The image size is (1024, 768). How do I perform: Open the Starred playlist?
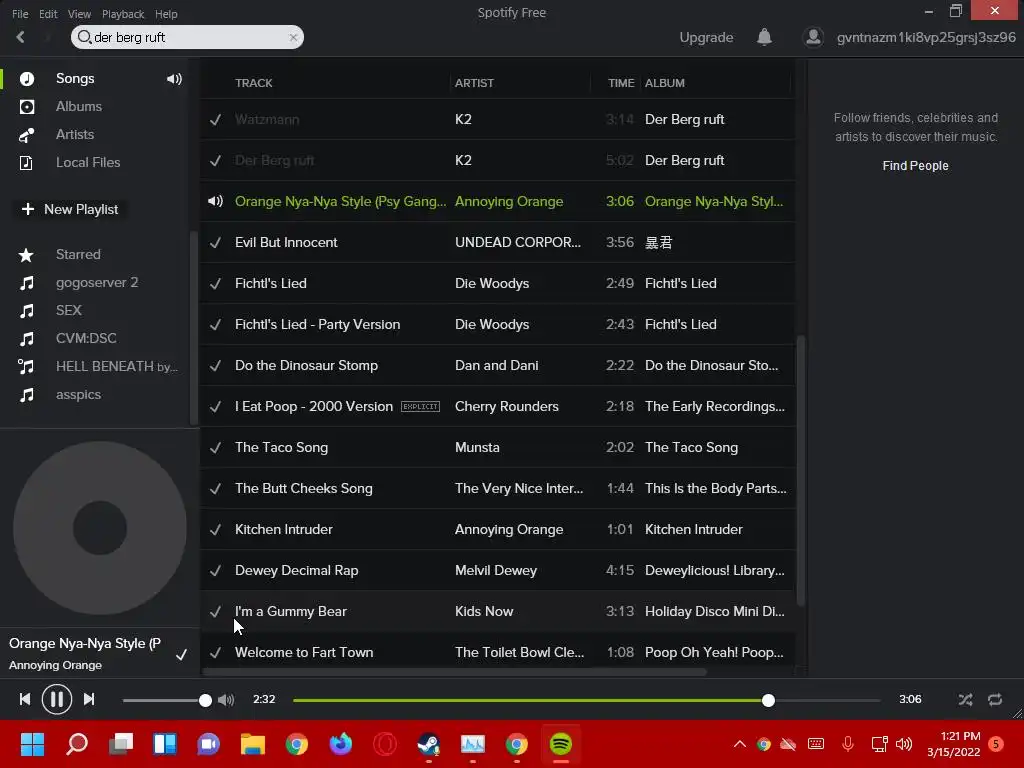pos(78,255)
